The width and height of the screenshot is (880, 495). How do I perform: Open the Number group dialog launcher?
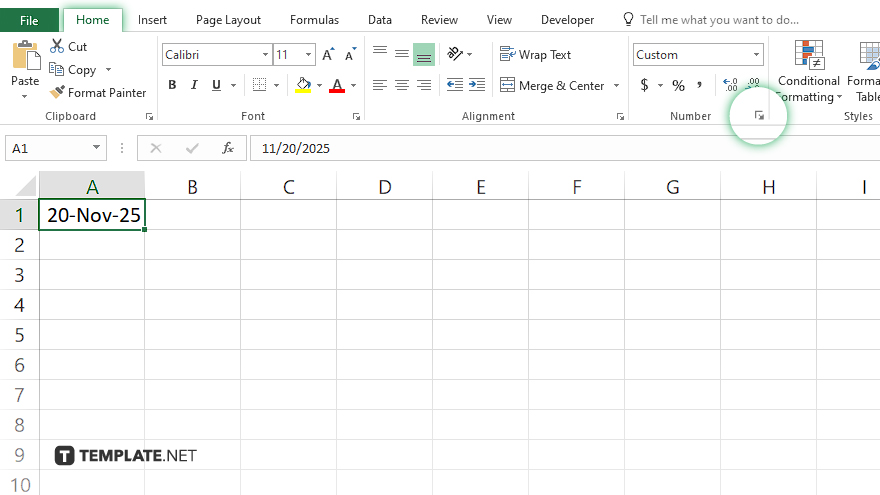pos(759,117)
